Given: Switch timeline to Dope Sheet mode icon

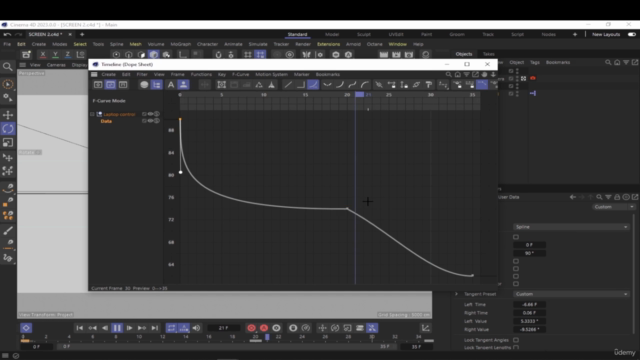Looking at the screenshot, I should [98, 84].
